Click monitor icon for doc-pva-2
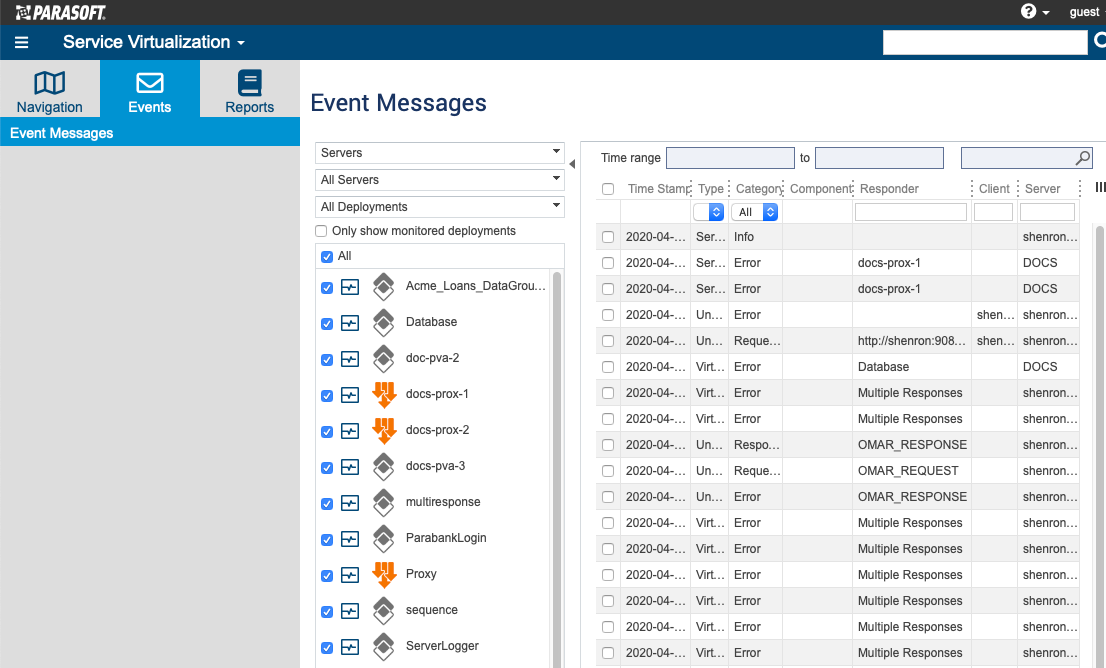 tap(350, 359)
